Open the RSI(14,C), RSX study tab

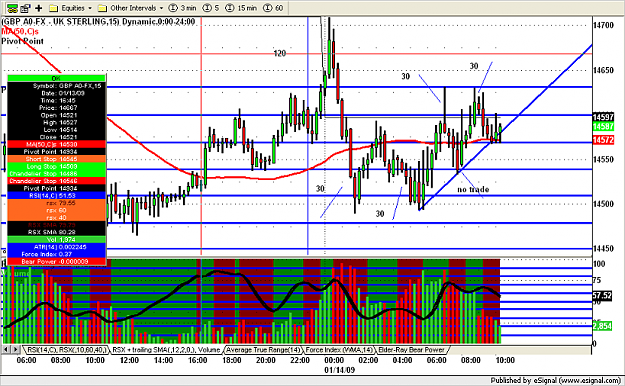67,350
